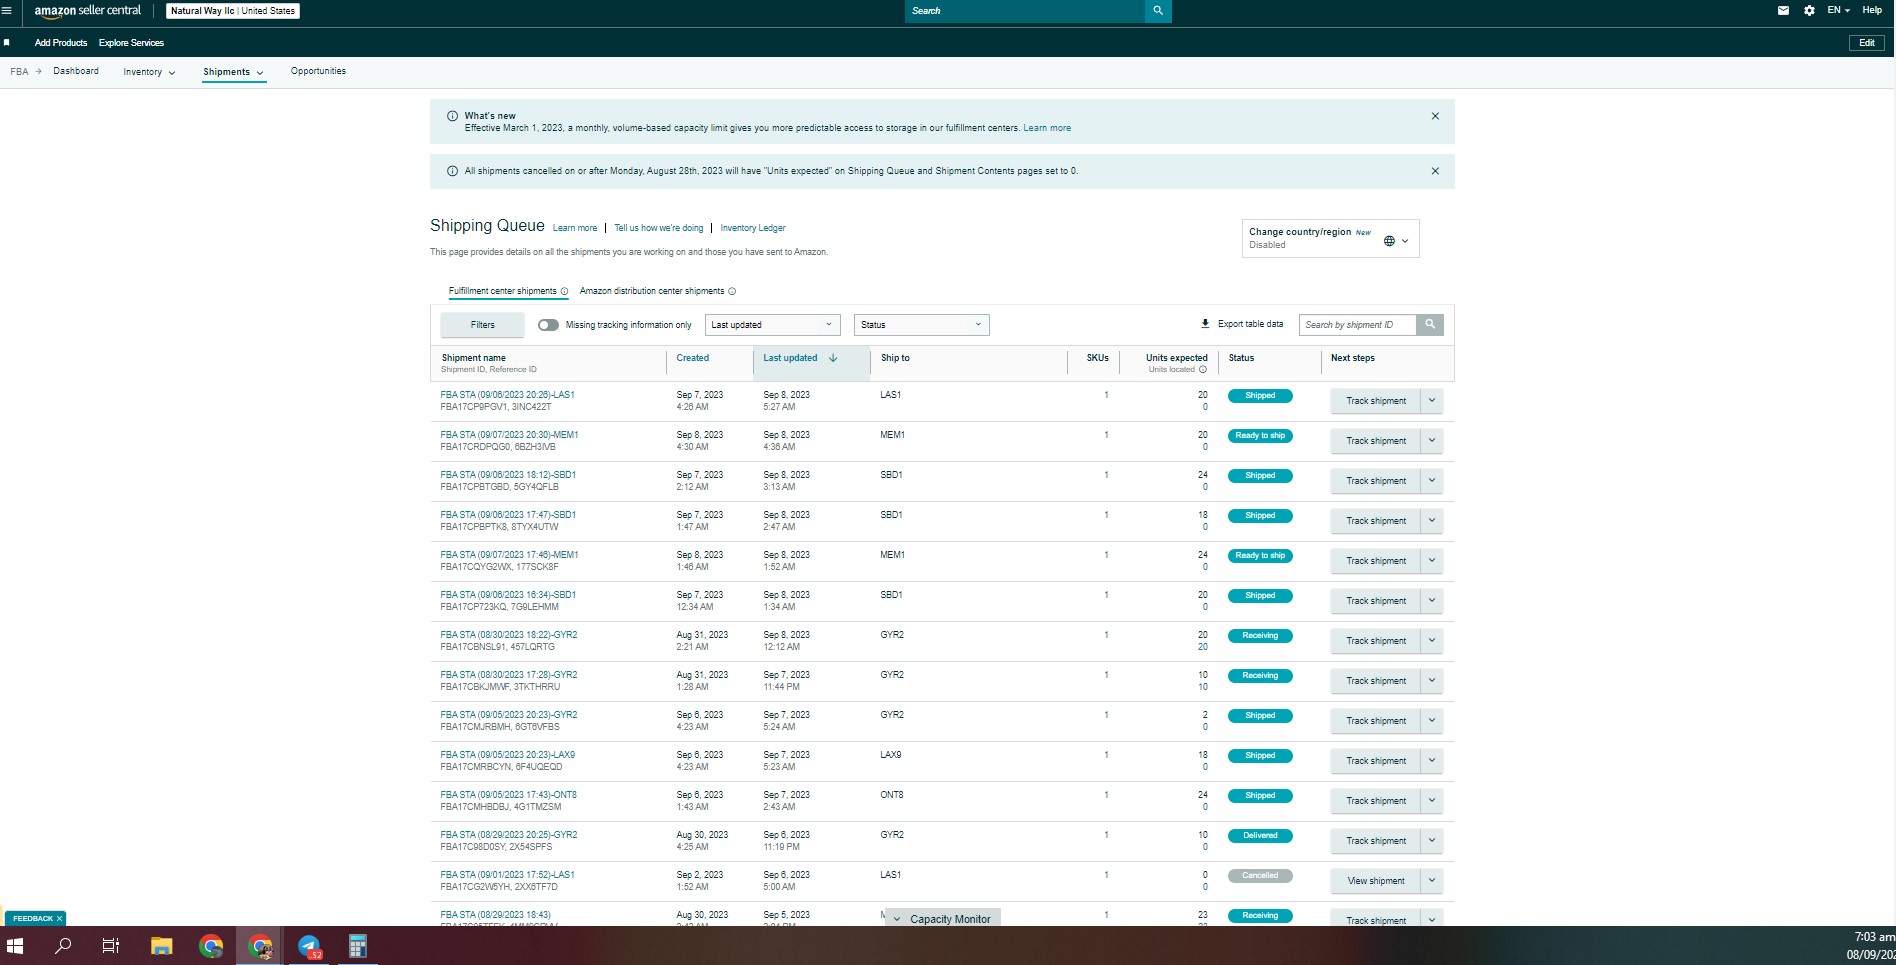Expand next steps arrow for the cancelled LAS1 shipment

tap(1432, 881)
